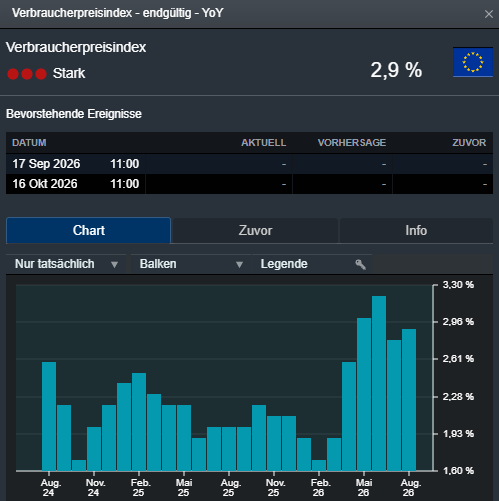Click the wrench icon beside Legende
The image size is (499, 501).
click(x=360, y=264)
